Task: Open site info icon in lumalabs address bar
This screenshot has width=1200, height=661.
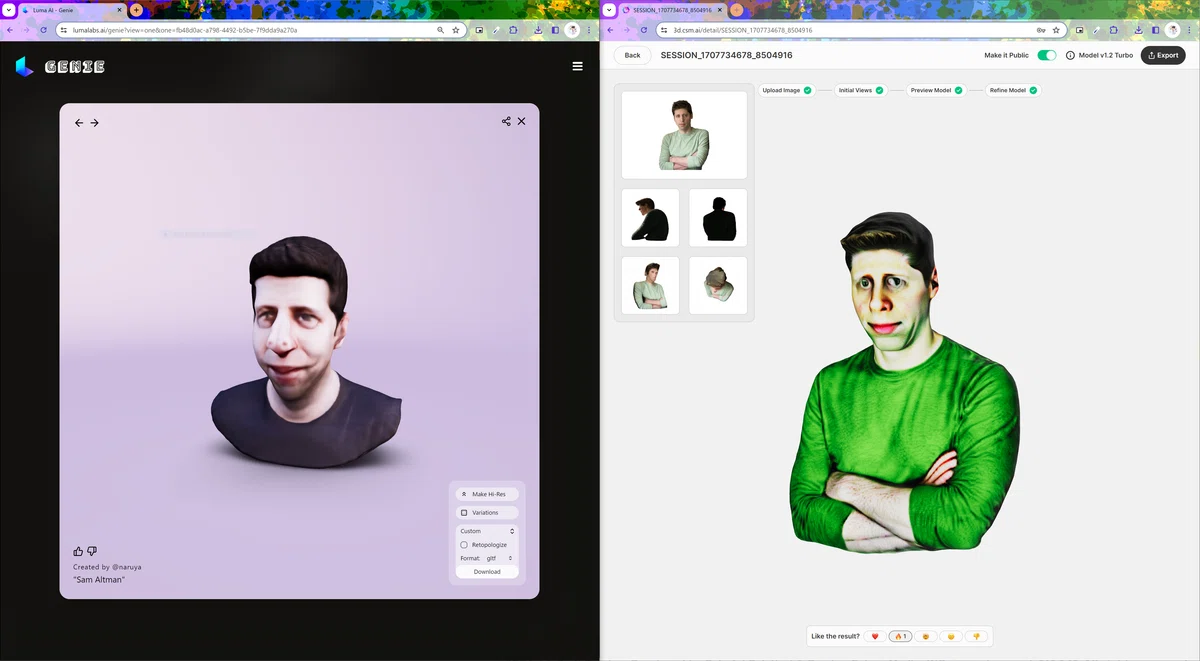Action: [65, 30]
